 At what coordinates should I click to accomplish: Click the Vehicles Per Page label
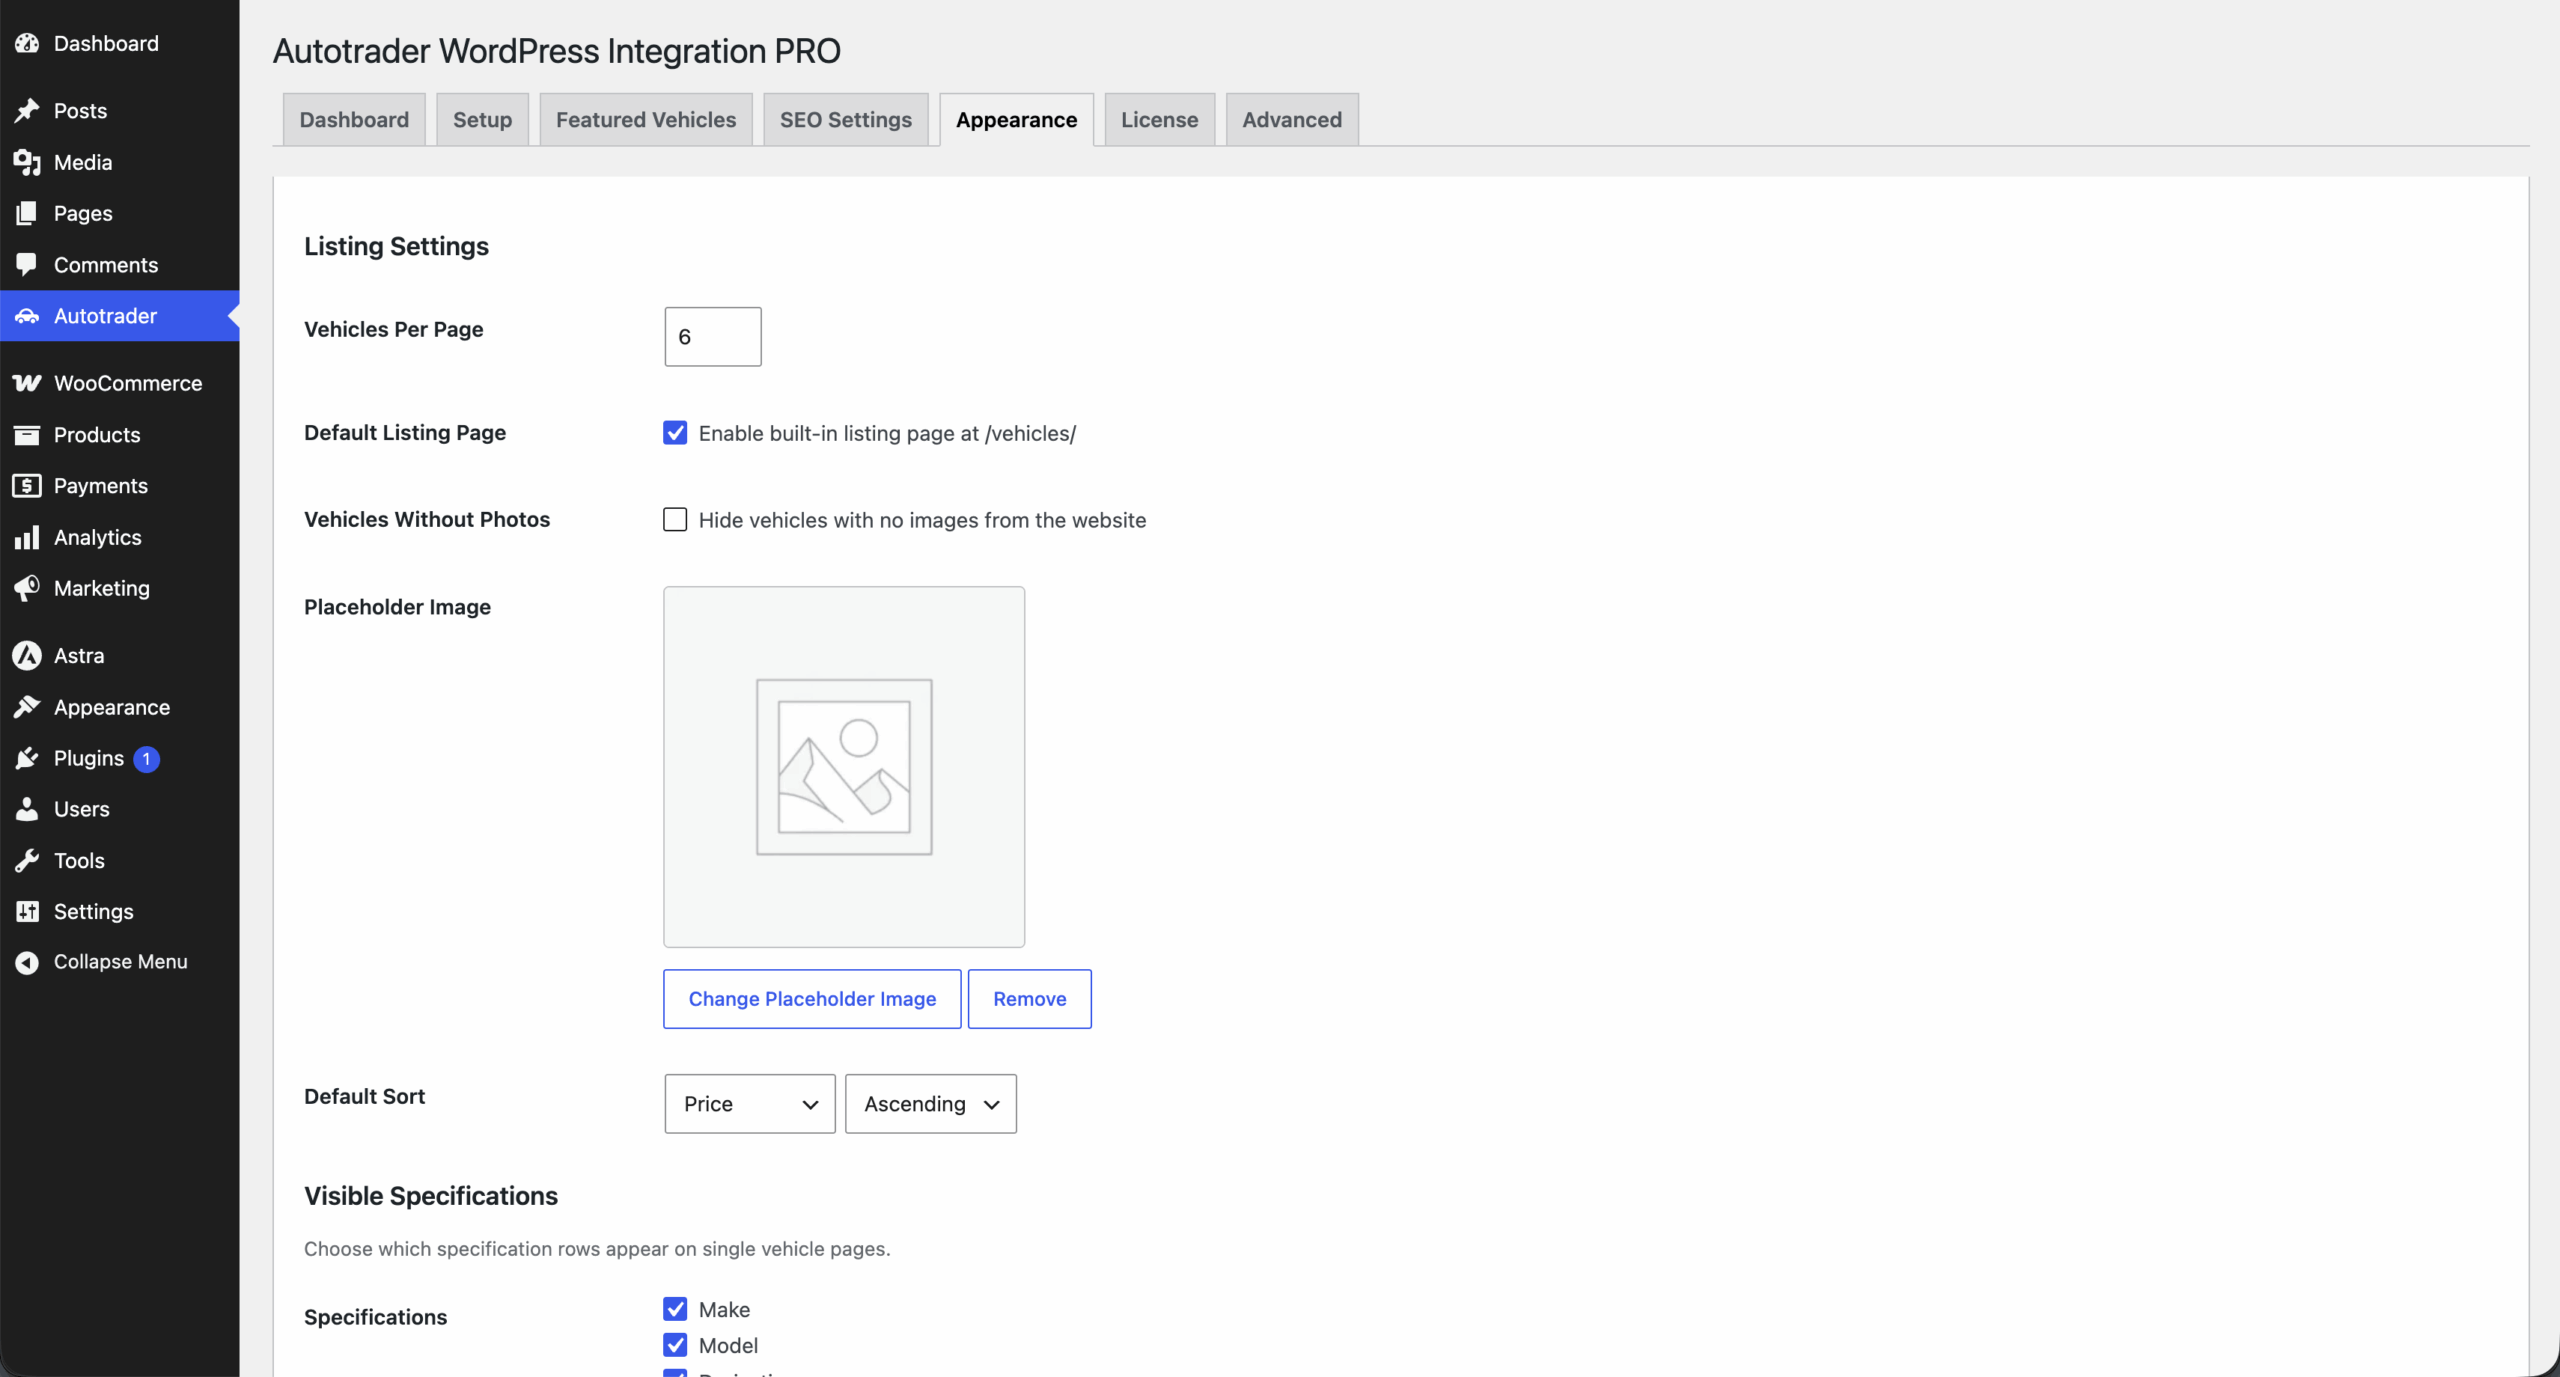(394, 329)
